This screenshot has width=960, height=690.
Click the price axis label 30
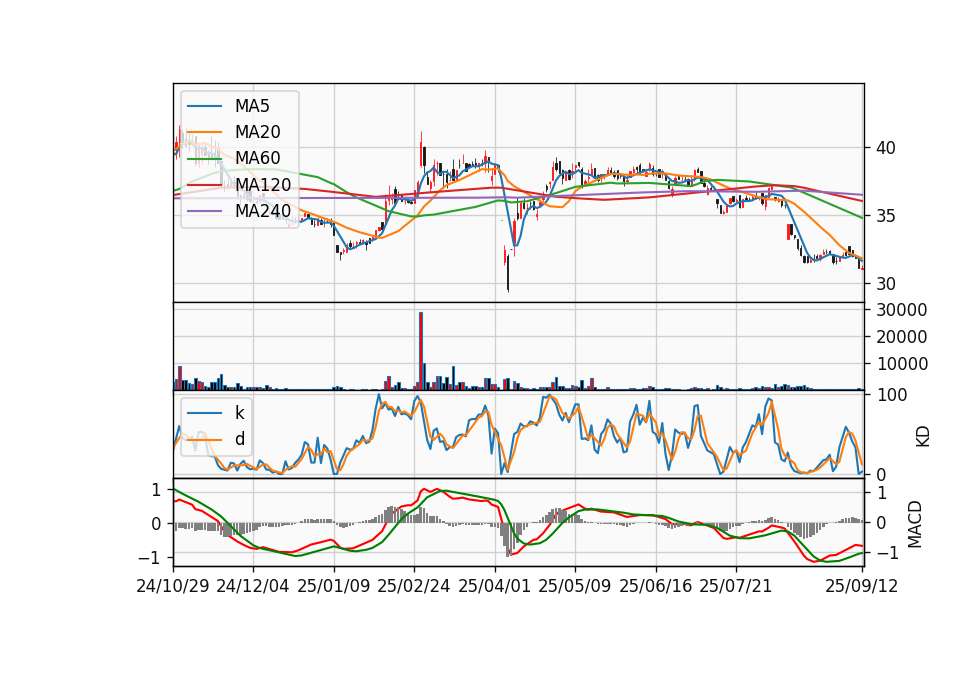coord(886,284)
